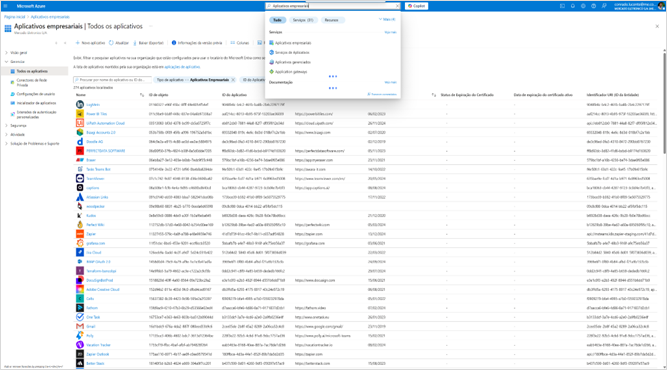Clear the global search box text

397,6
